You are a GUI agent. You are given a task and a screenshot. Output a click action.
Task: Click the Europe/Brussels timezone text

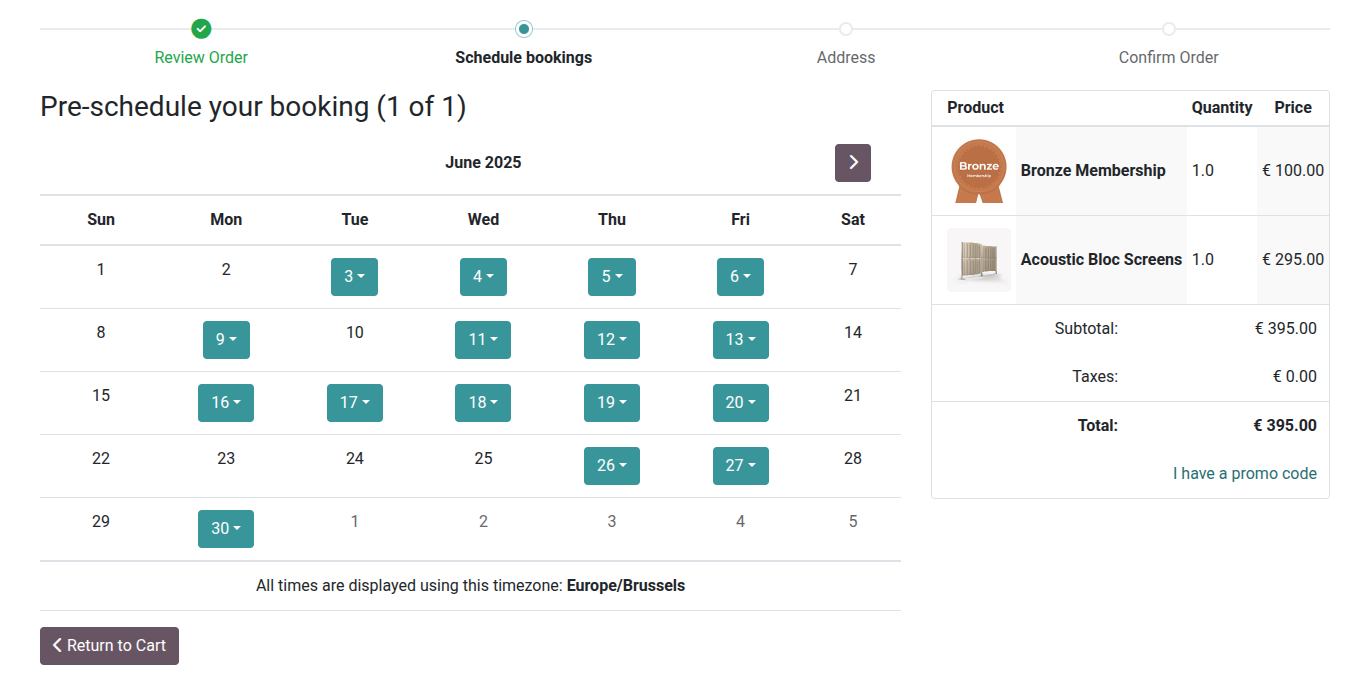tap(625, 585)
